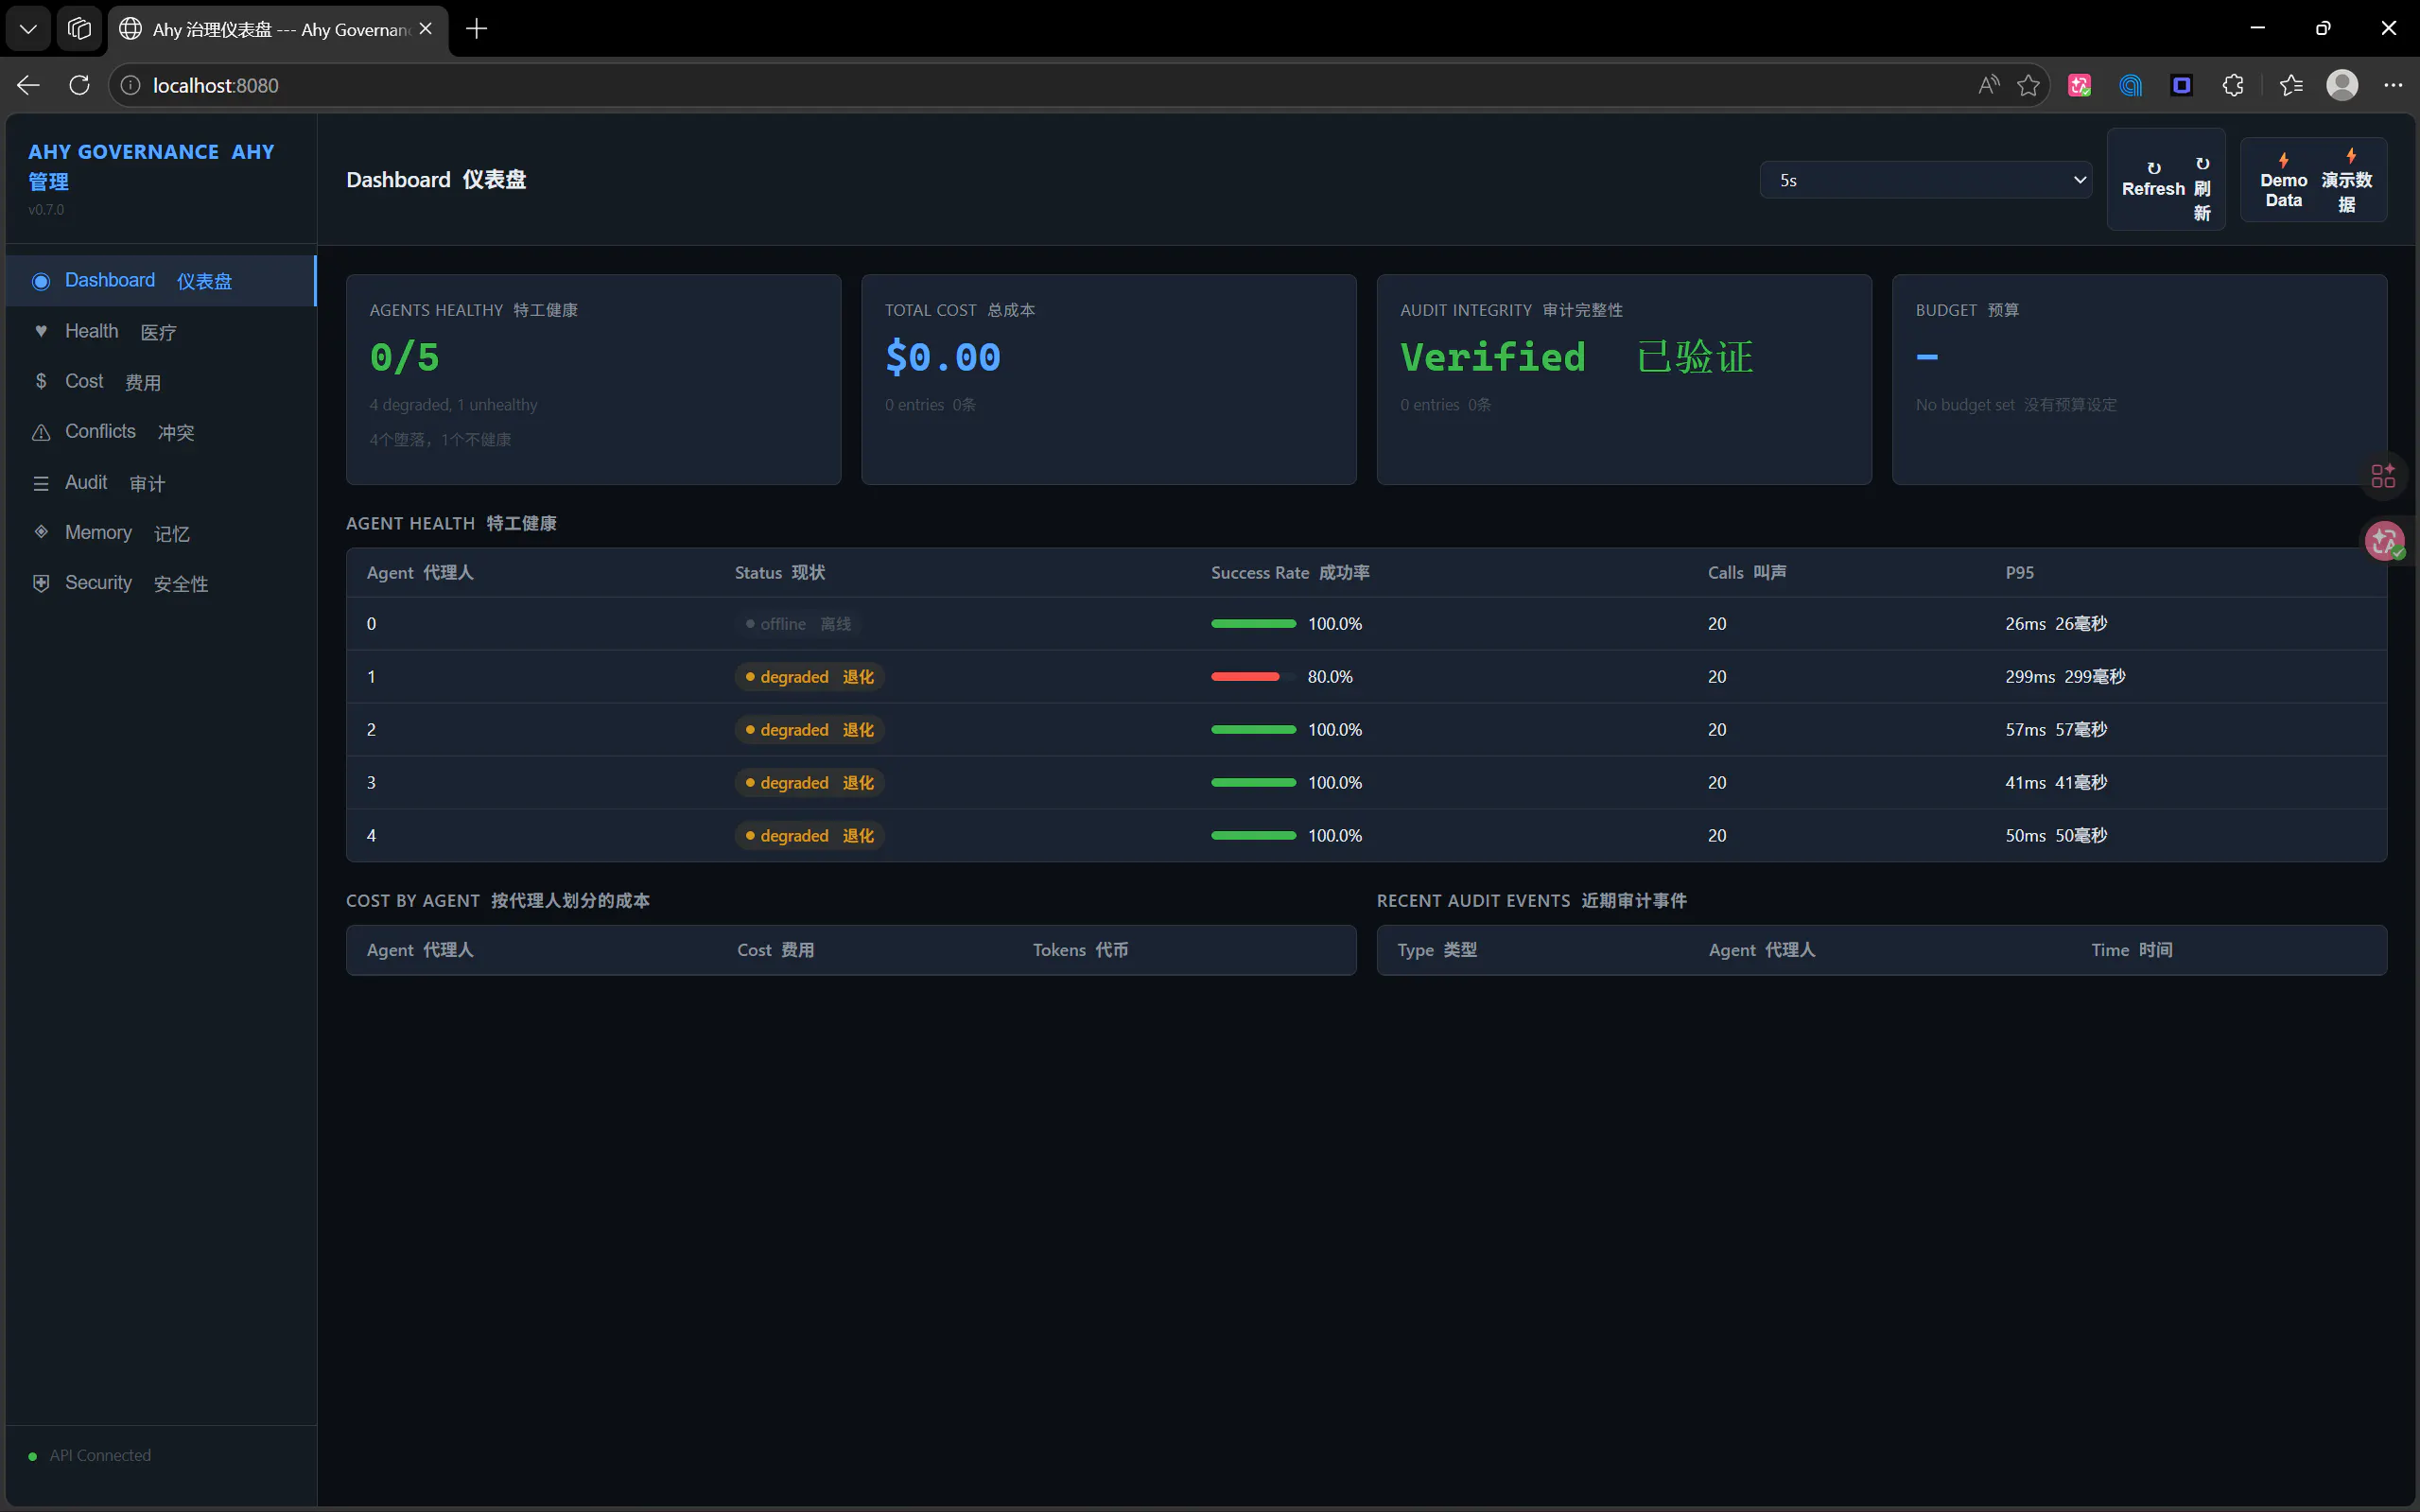This screenshot has width=2420, height=1512.
Task: Click the Success Rate column header
Action: pyautogui.click(x=1290, y=573)
